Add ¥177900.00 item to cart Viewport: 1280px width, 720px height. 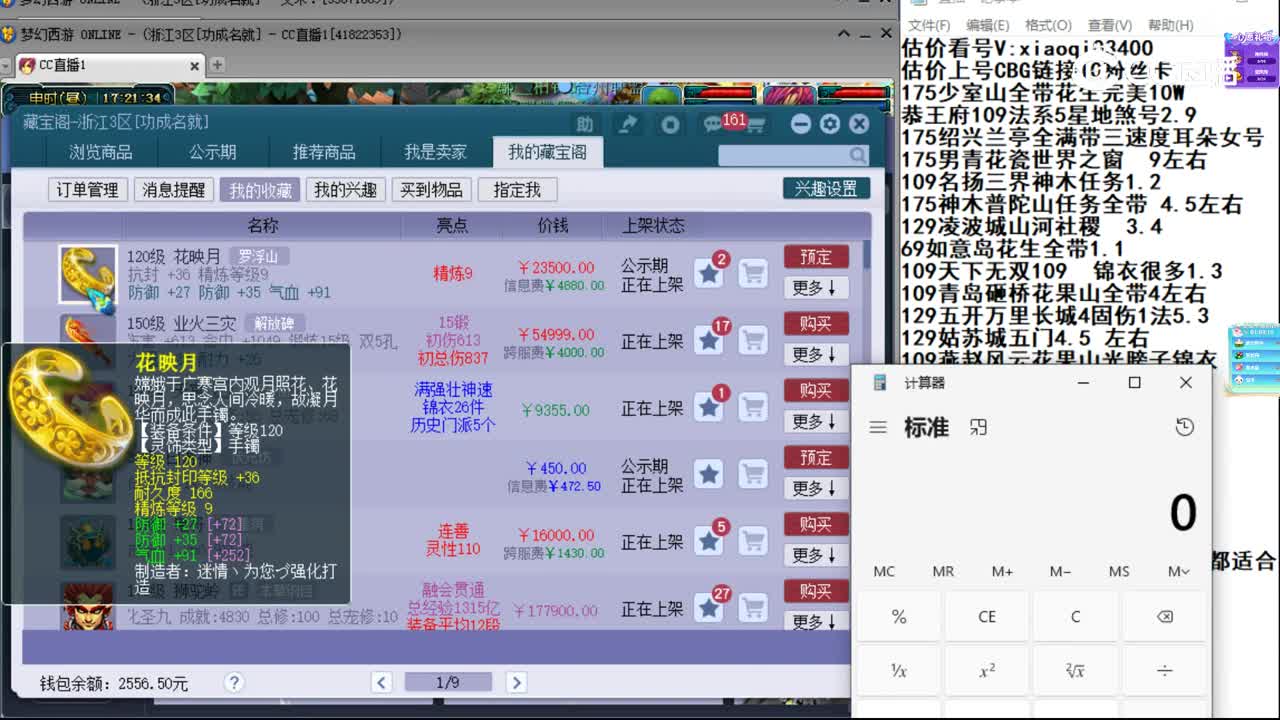(x=752, y=607)
